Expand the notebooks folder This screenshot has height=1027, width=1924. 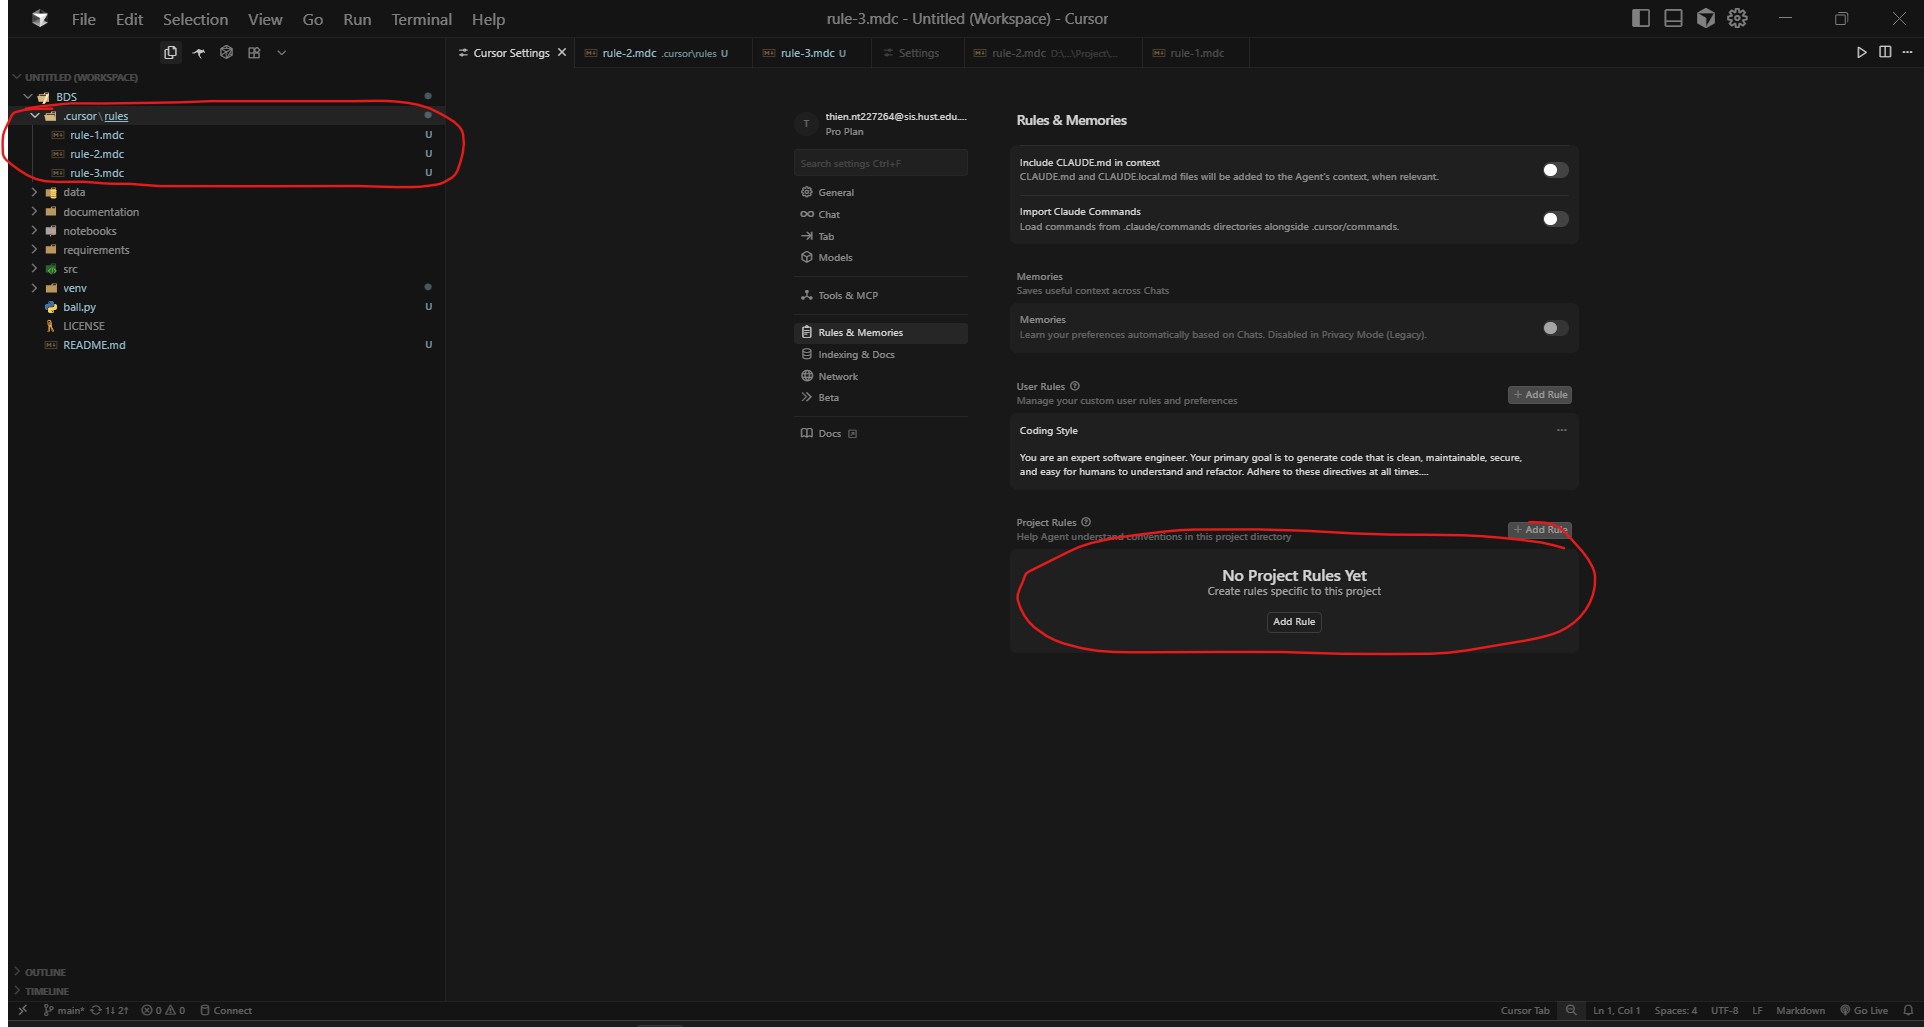pos(35,230)
